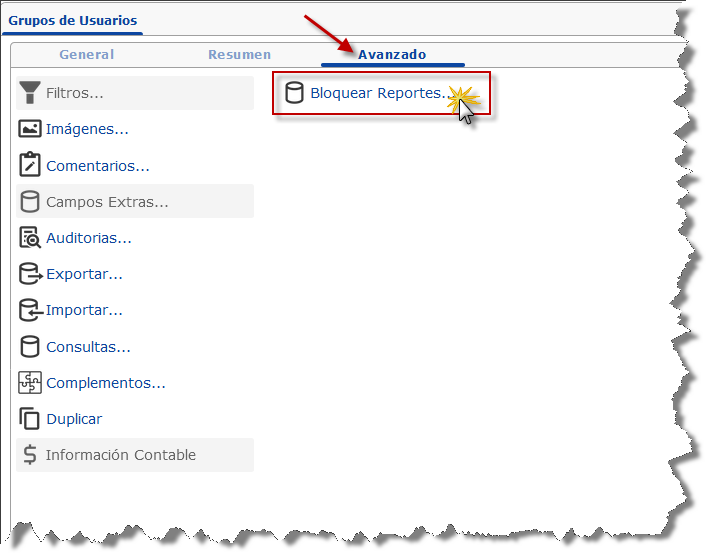Open the Grupos de Usuarios tab

pos(72,21)
